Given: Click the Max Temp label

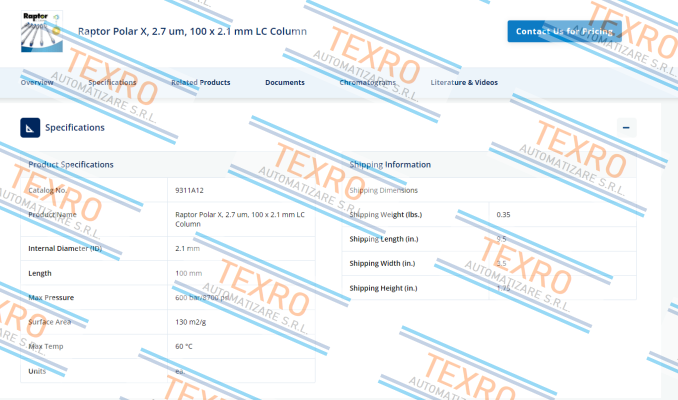Looking at the screenshot, I should [46, 346].
